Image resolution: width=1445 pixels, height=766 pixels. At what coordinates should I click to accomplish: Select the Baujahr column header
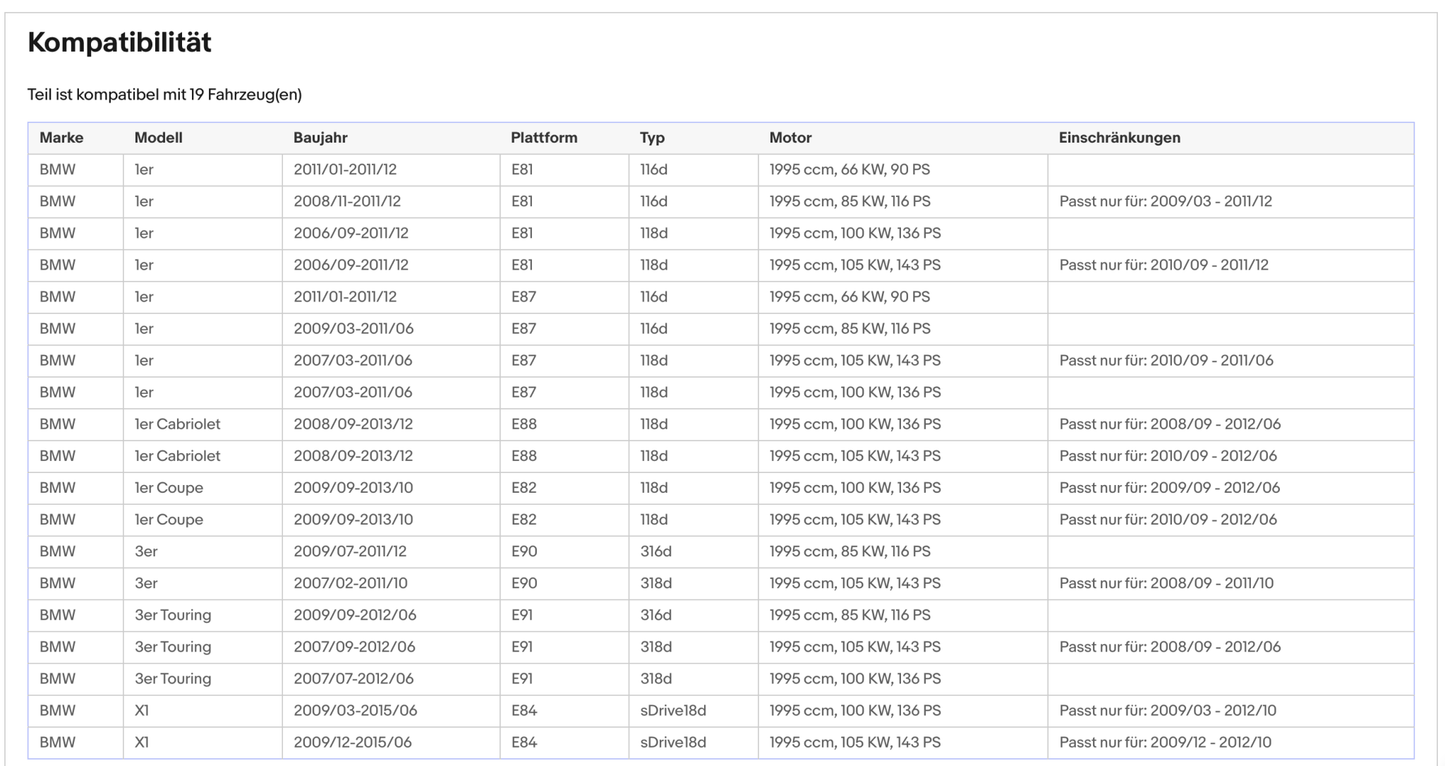(x=320, y=138)
